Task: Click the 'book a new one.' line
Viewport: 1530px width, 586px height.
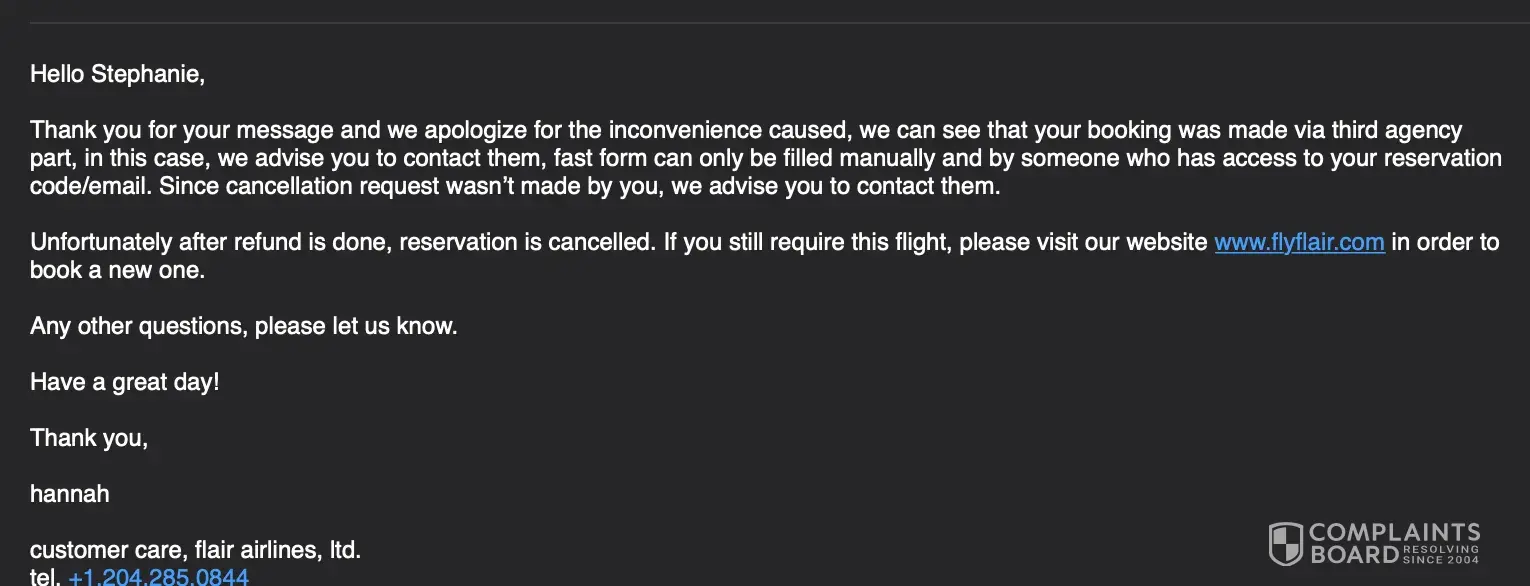Action: pyautogui.click(x=117, y=270)
